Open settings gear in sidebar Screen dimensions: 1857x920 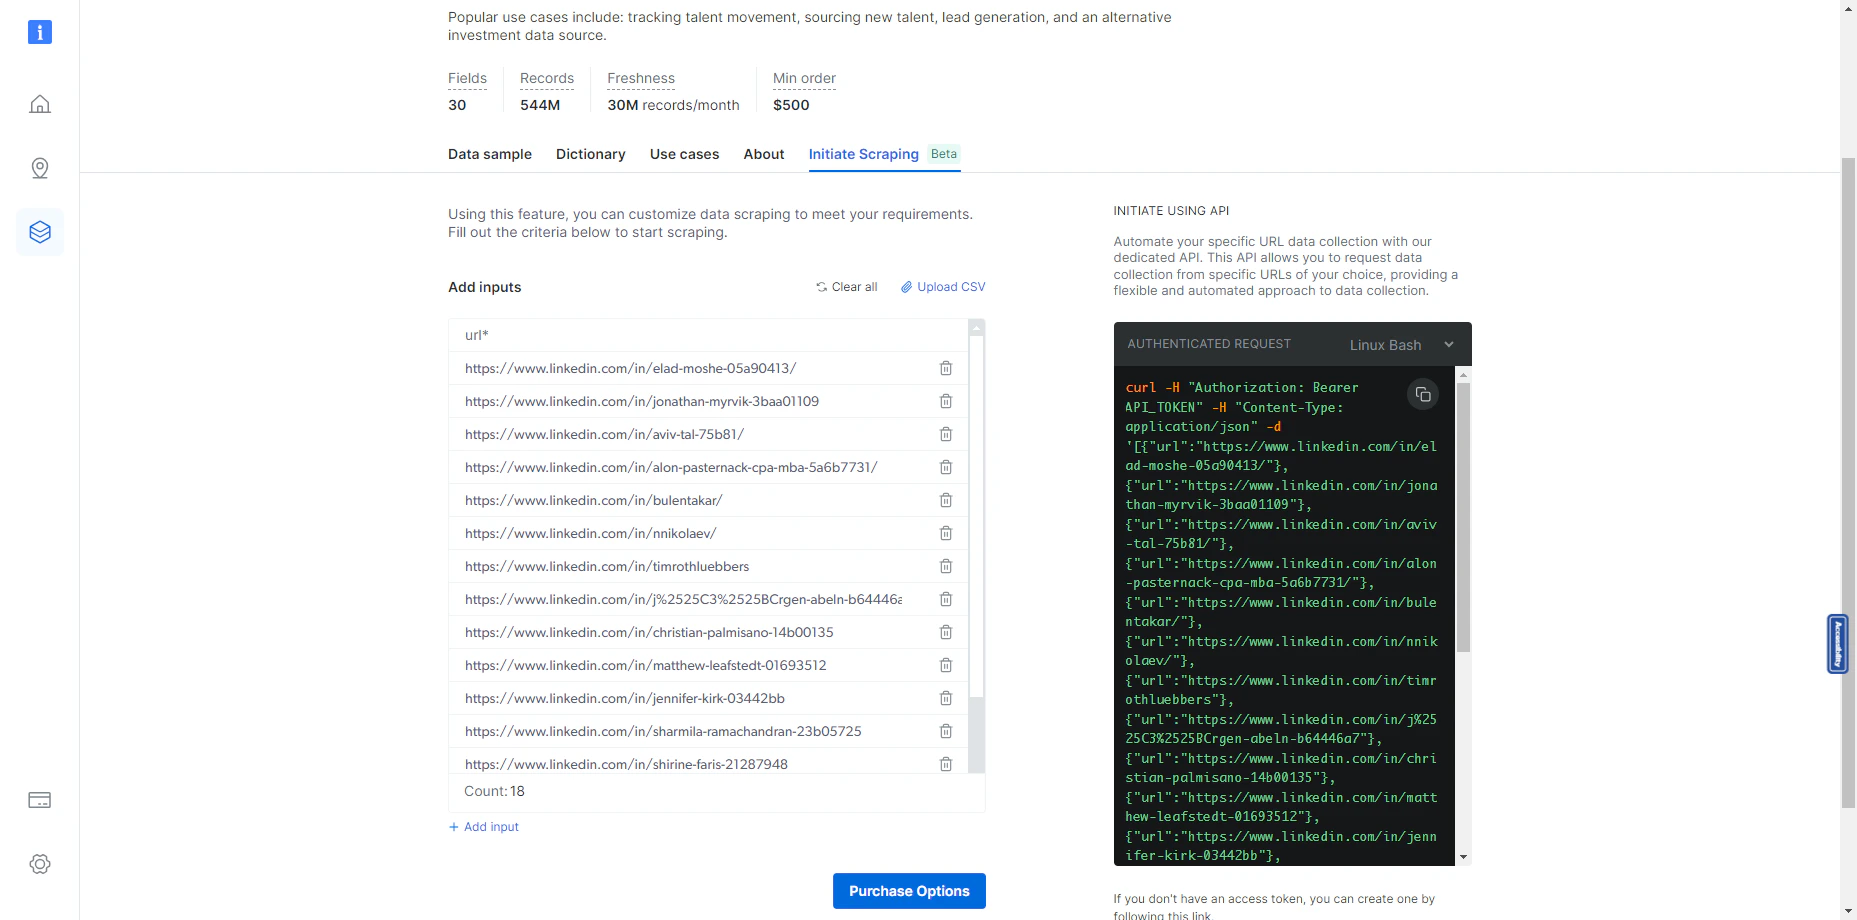tap(40, 864)
